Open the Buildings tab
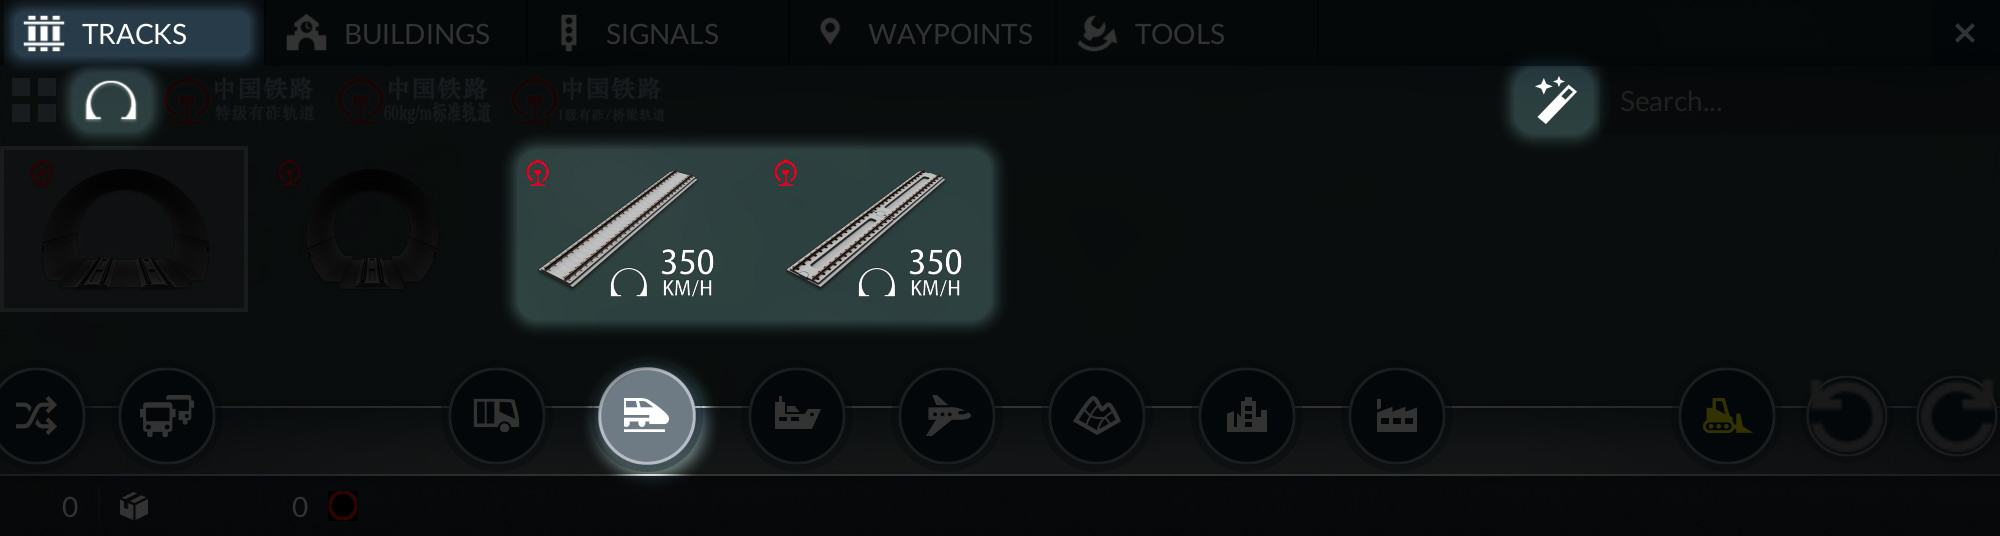 pos(390,33)
